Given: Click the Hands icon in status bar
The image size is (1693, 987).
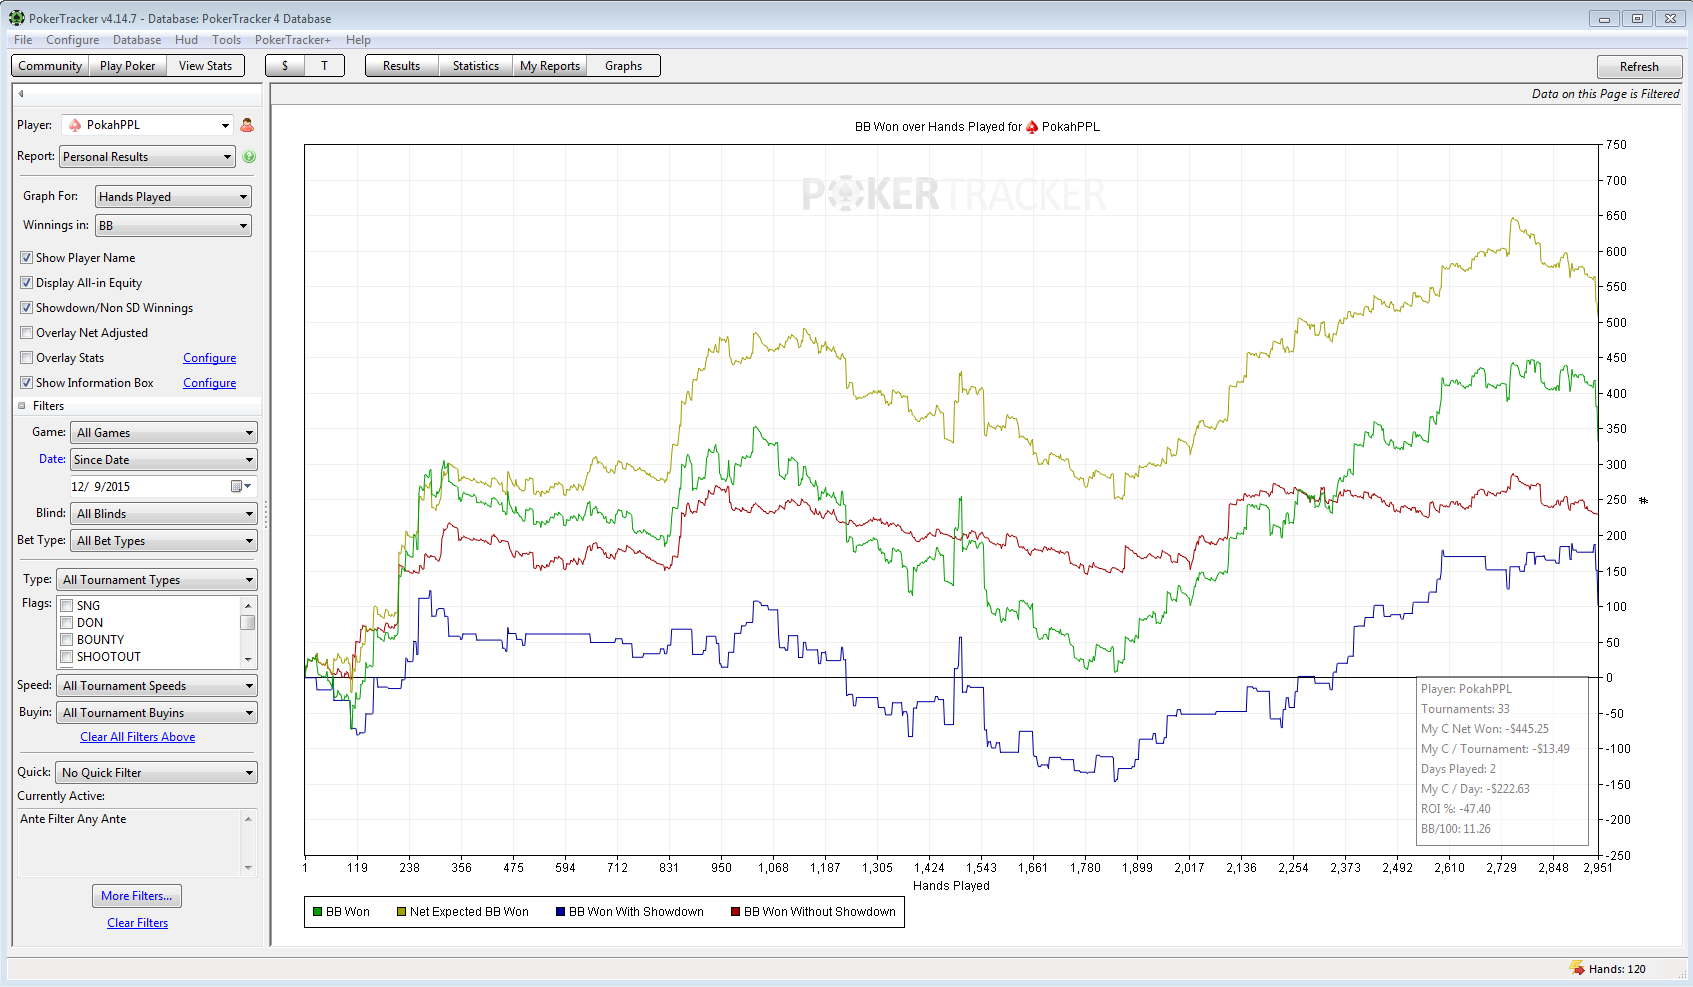Looking at the screenshot, I should [x=1577, y=968].
